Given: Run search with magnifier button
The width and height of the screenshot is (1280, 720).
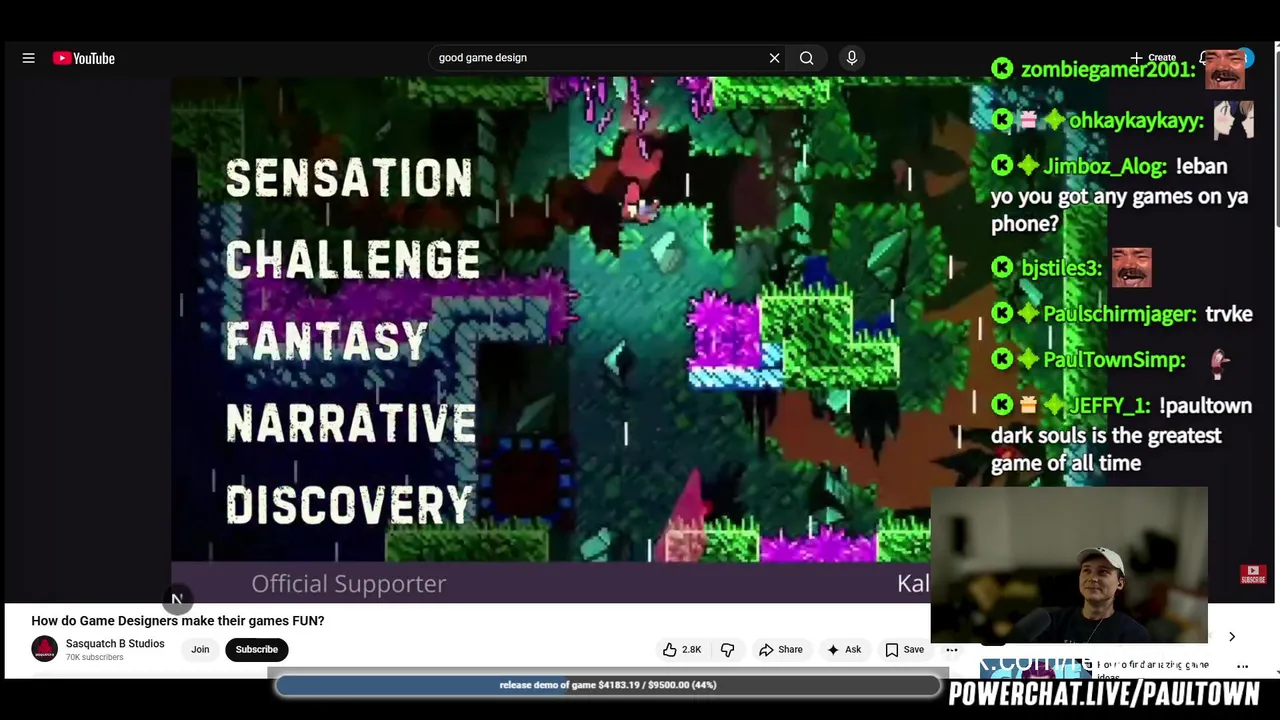Looking at the screenshot, I should pyautogui.click(x=806, y=58).
